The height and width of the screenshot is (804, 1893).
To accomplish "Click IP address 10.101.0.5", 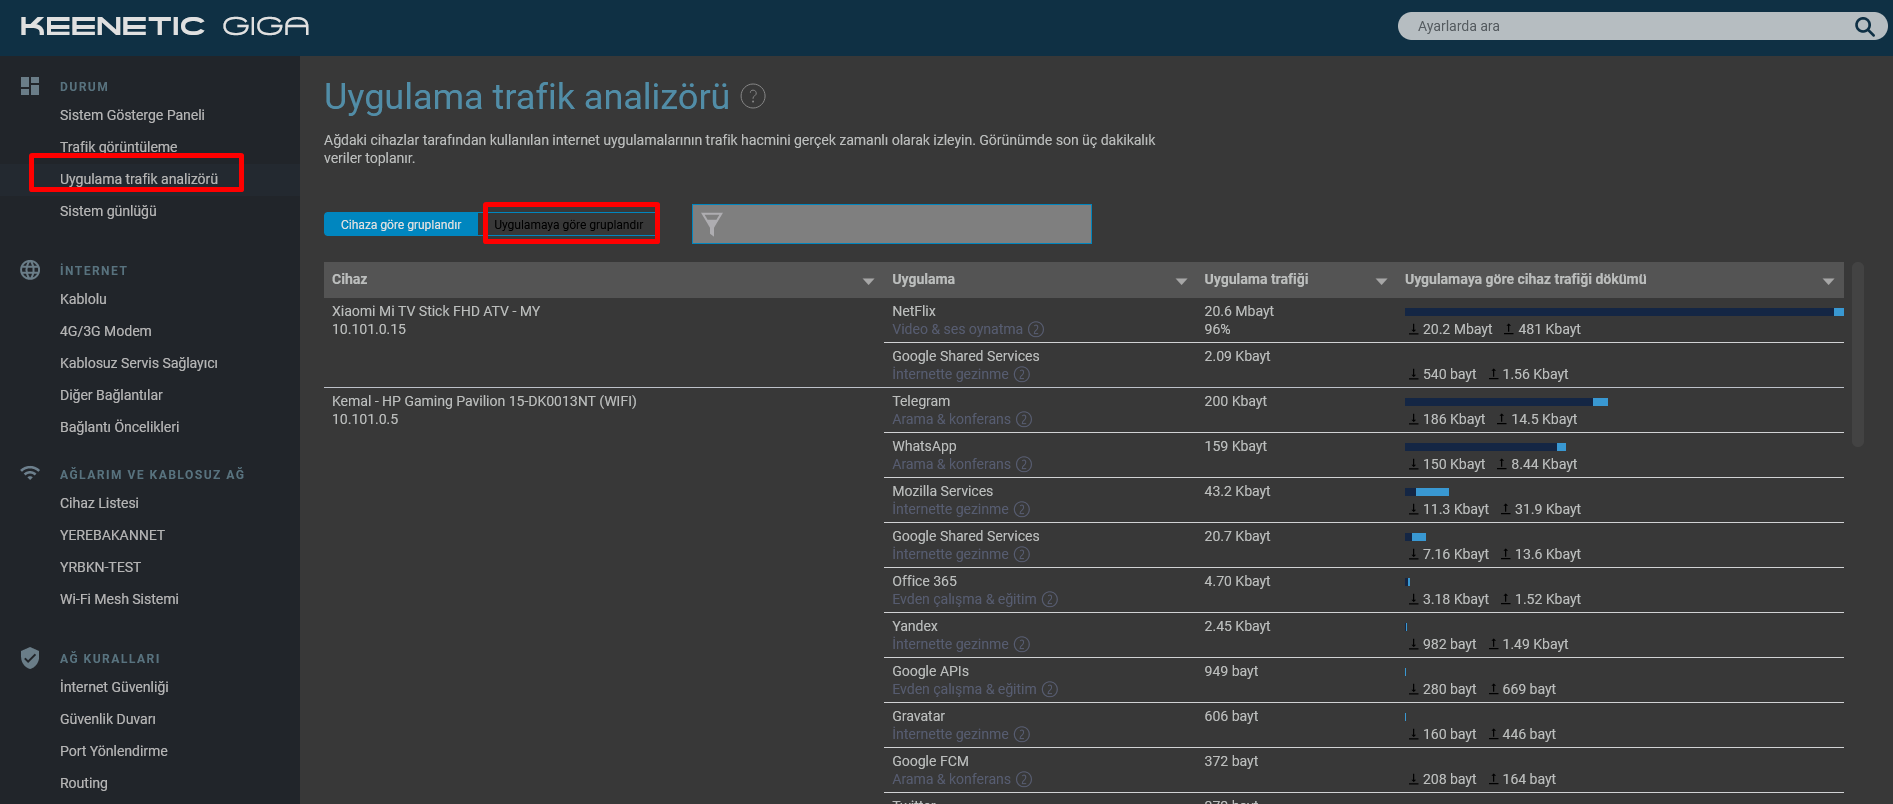I will tap(365, 419).
